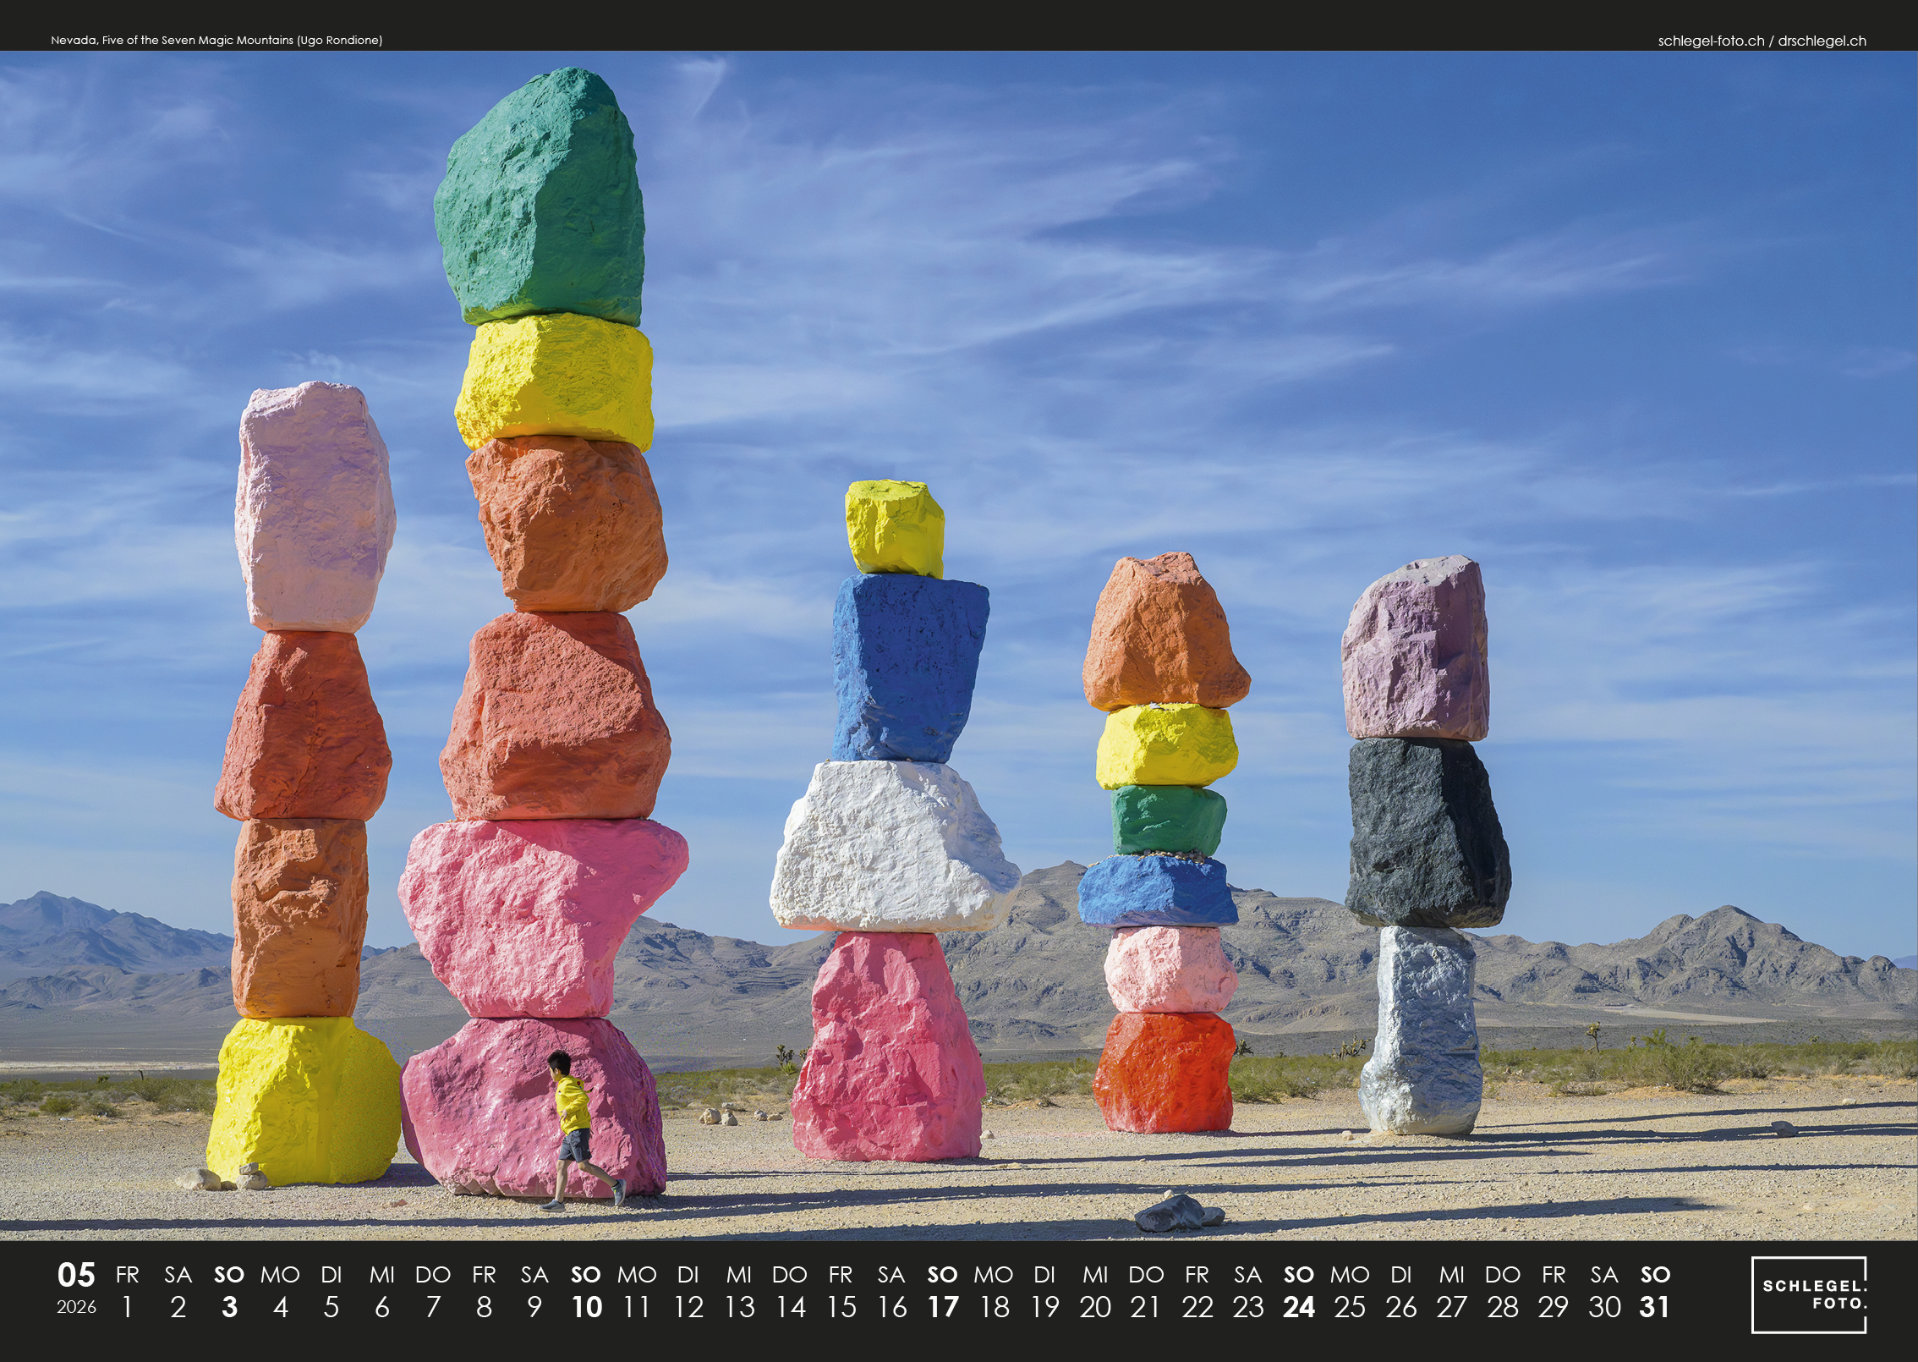The height and width of the screenshot is (1362, 1918).
Task: Choose date 15 on the calendar
Action: coord(841,1306)
